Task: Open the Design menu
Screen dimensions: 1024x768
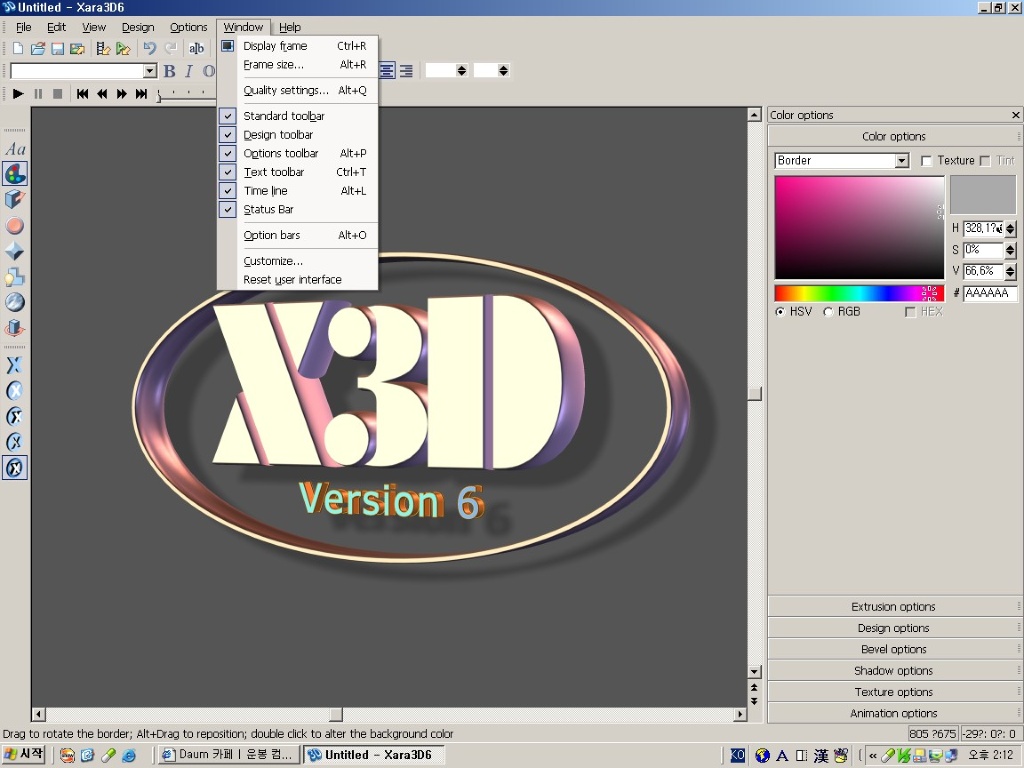Action: tap(138, 27)
